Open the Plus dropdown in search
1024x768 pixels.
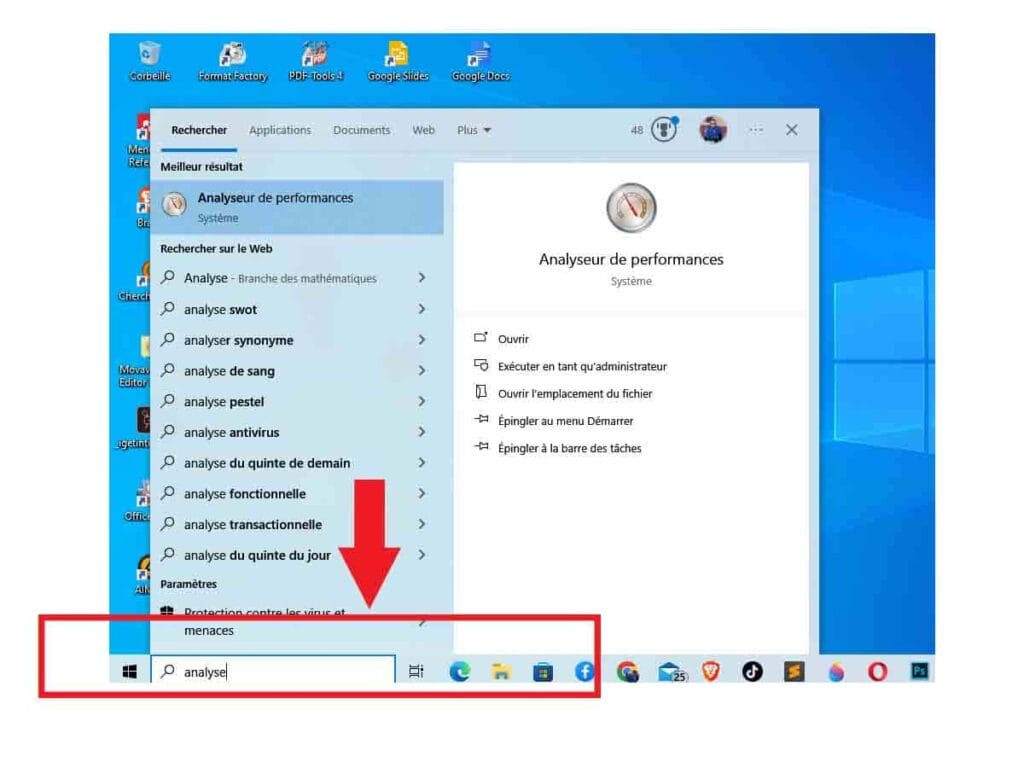(473, 130)
